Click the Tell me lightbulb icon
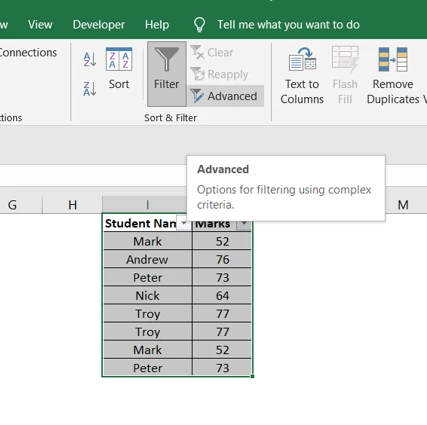 click(x=199, y=25)
